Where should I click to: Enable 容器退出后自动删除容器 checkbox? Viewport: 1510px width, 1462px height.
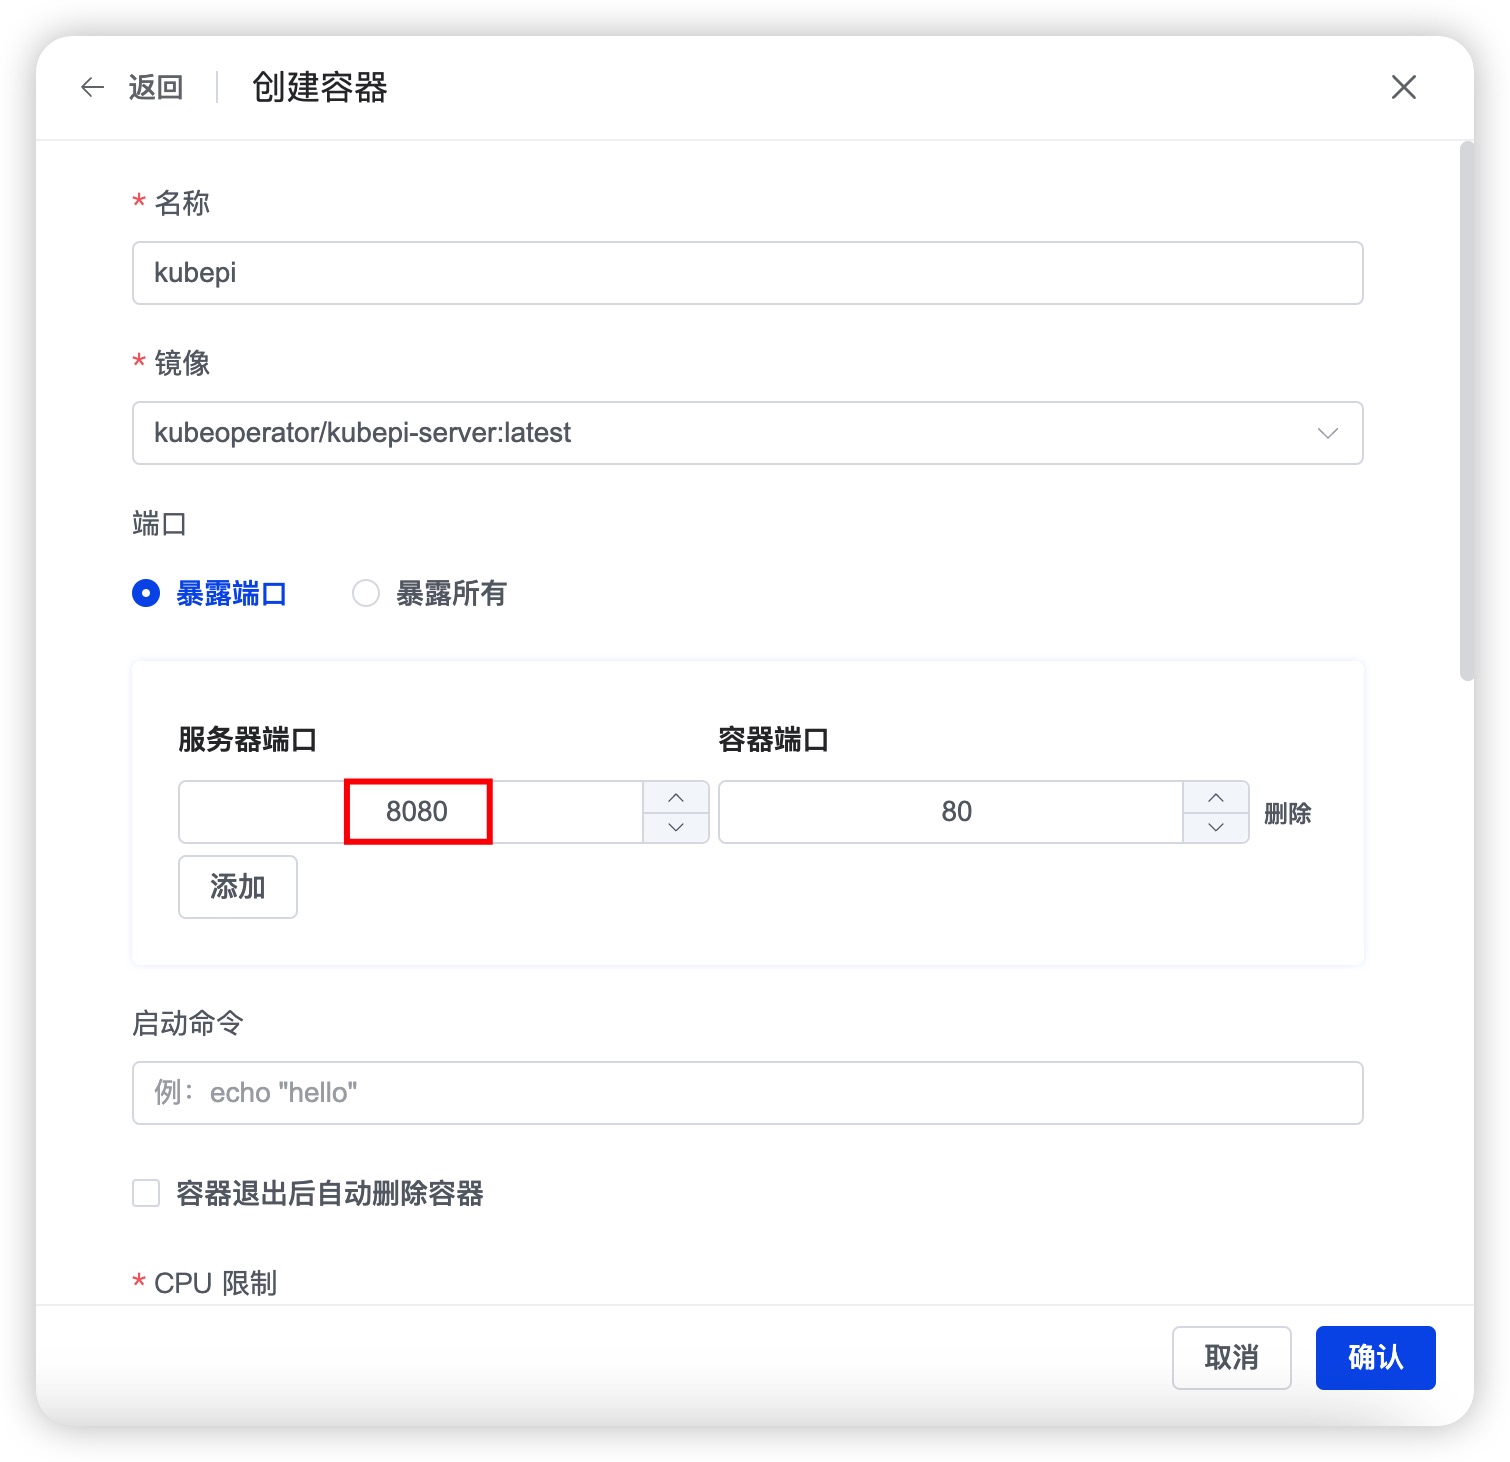146,1193
